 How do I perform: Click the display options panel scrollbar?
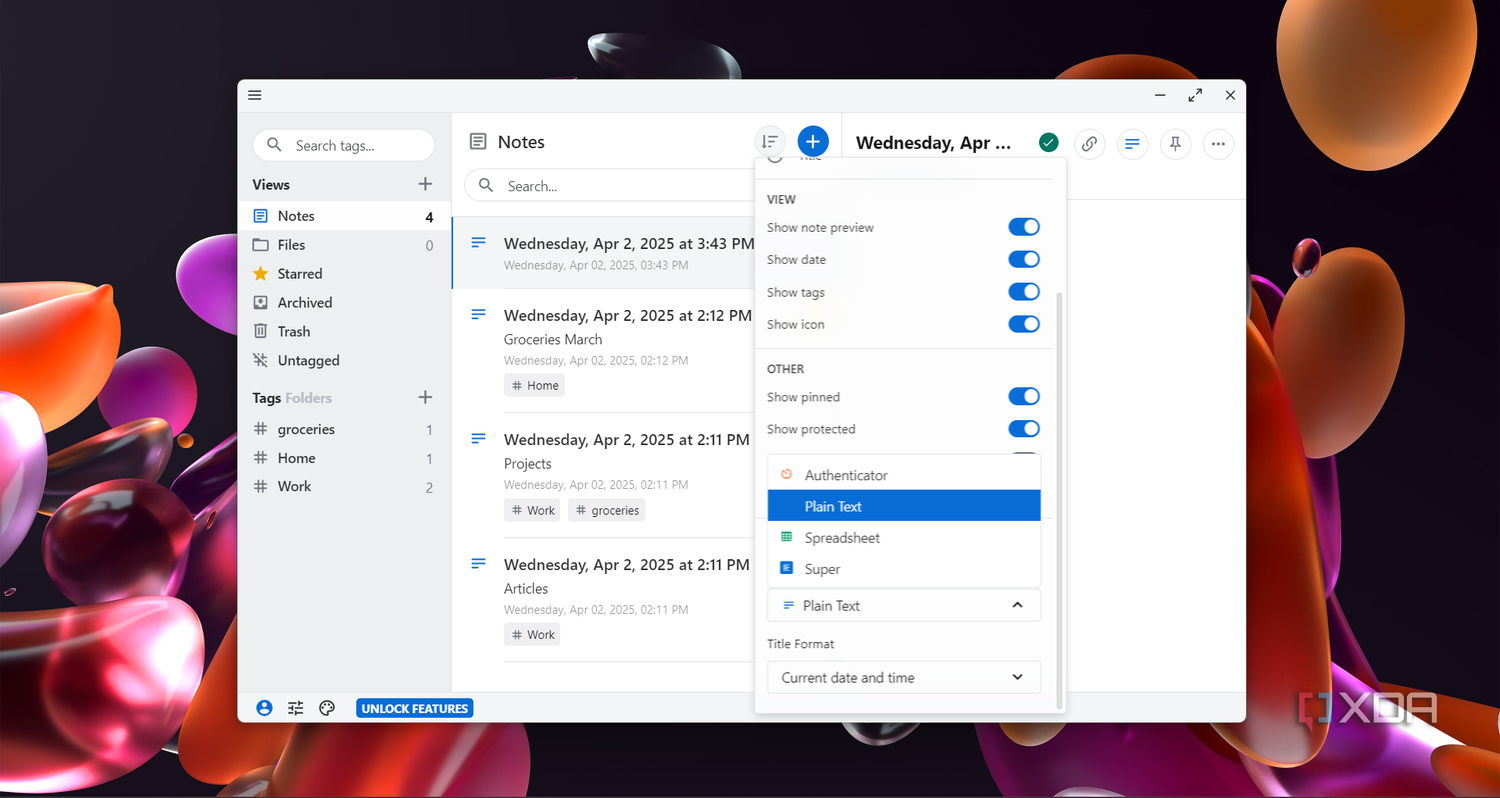(x=1060, y=500)
